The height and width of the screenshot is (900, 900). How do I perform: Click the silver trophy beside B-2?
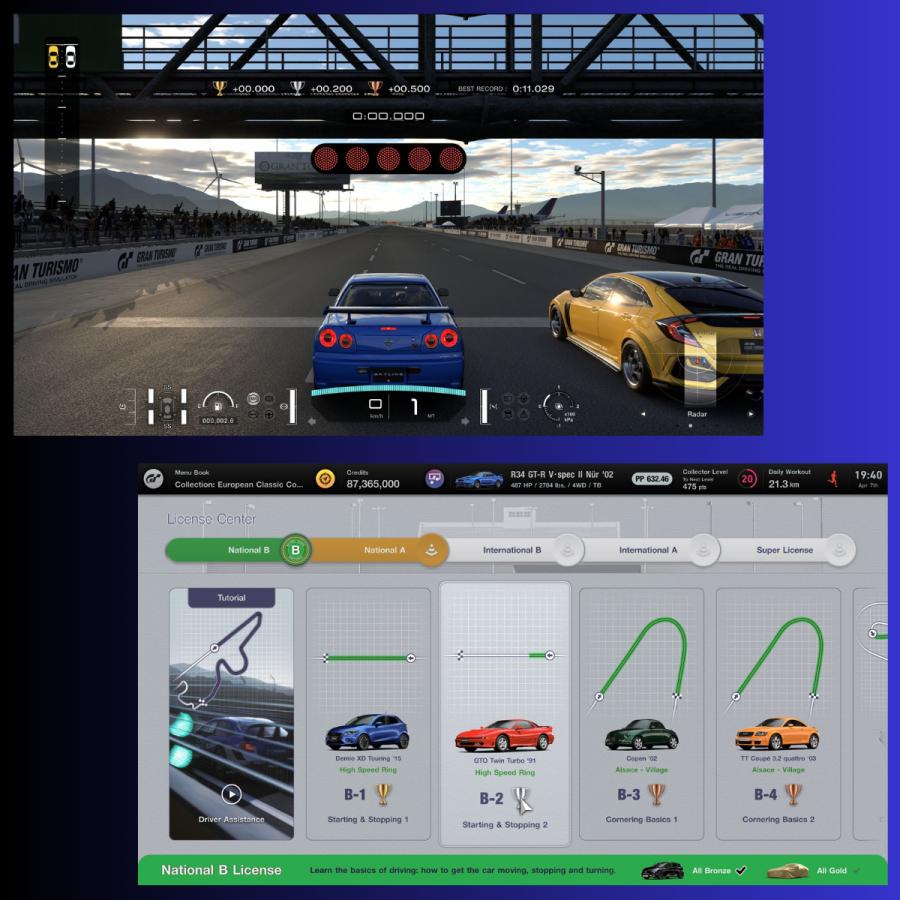tap(521, 800)
